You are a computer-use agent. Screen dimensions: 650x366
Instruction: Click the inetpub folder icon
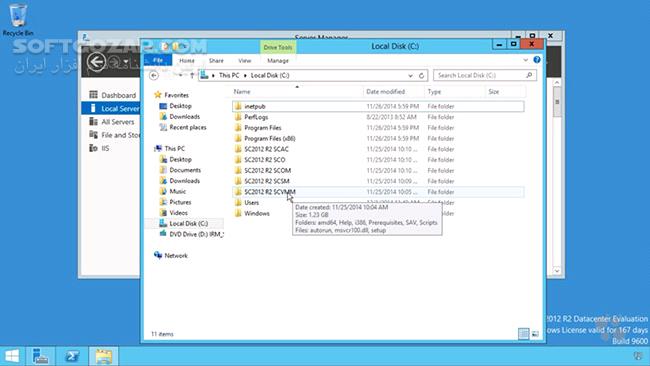238,107
